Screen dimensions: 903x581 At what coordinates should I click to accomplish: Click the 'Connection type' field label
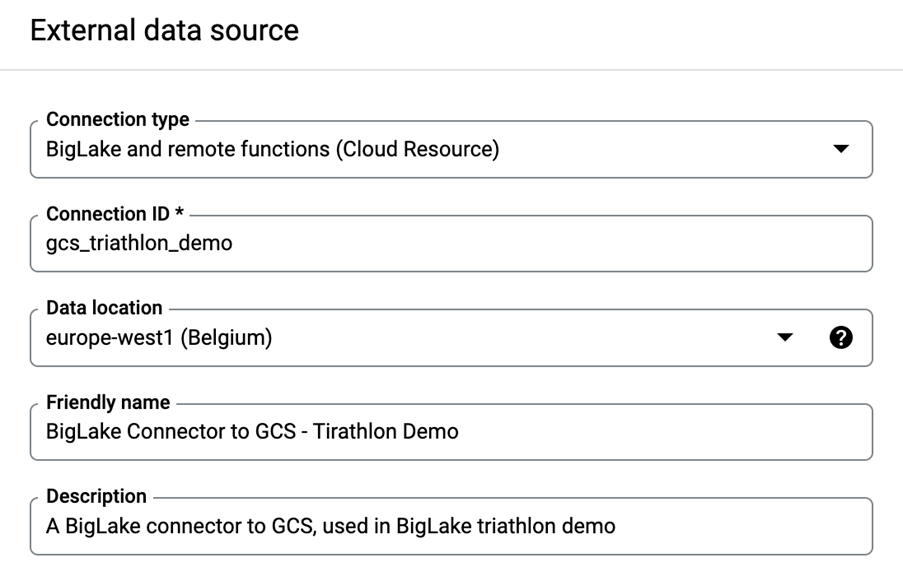118,120
